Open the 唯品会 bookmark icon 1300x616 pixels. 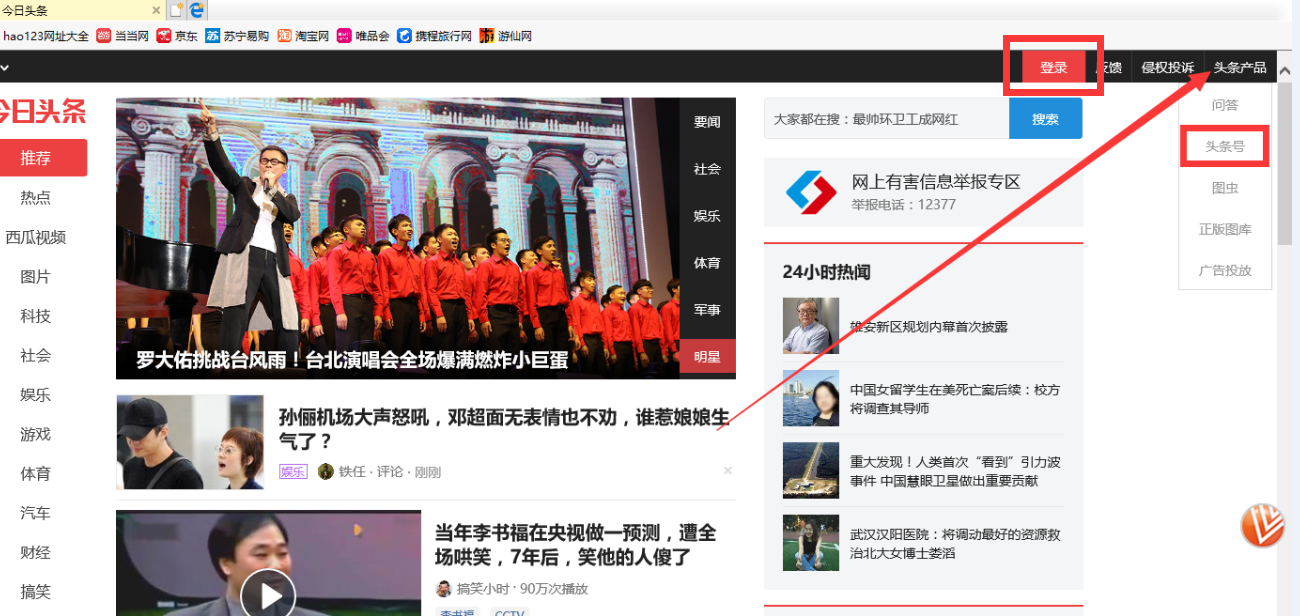point(344,35)
